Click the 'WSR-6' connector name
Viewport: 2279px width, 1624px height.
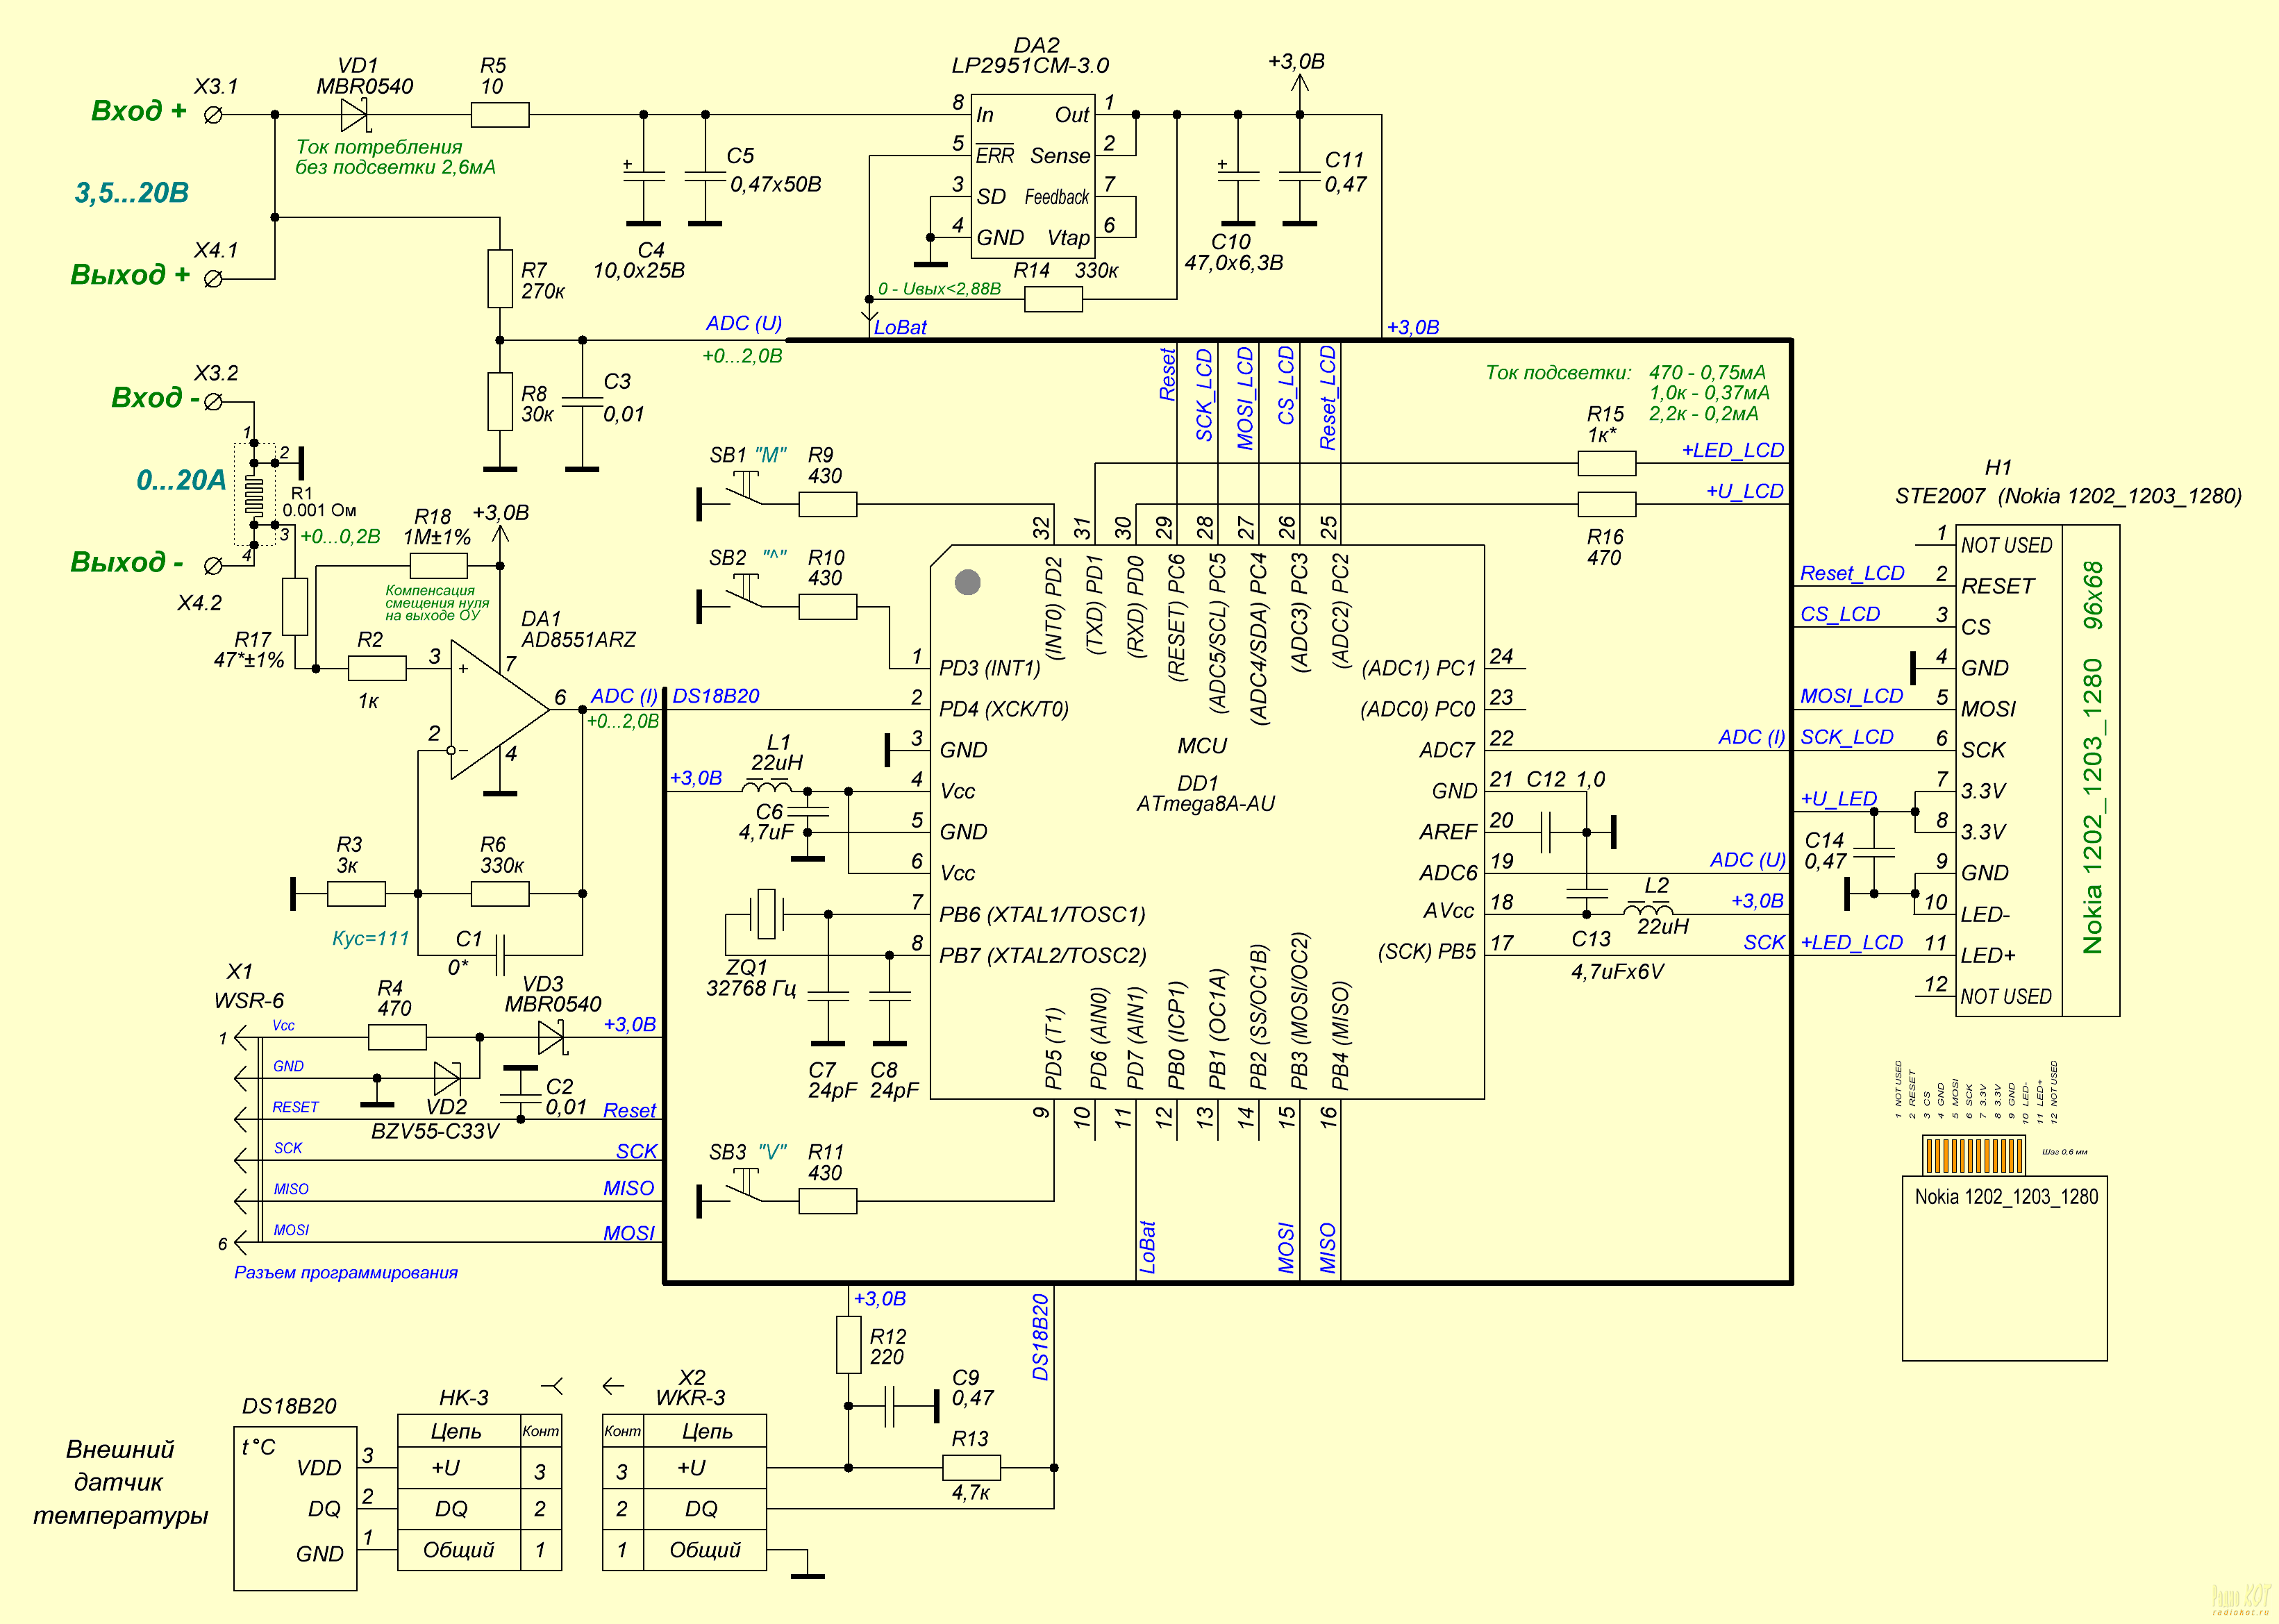249,1001
